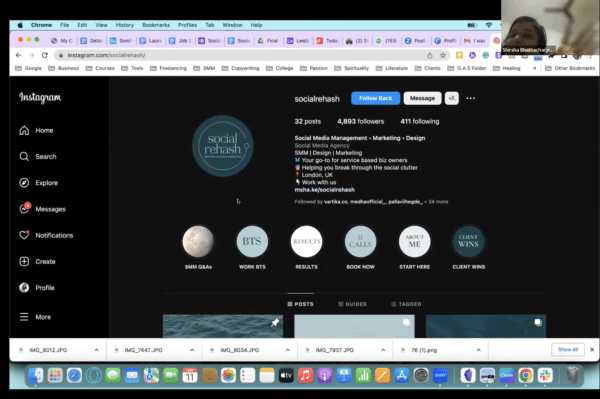Open Profile in sidebar

[x=37, y=288]
